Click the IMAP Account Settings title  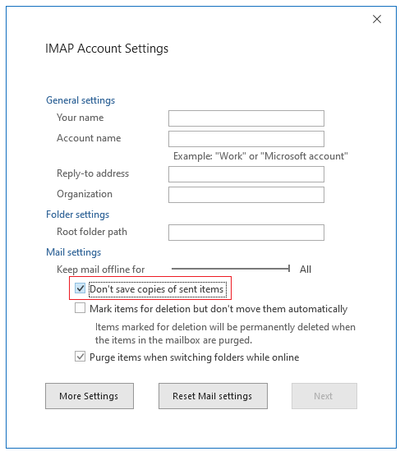point(107,49)
